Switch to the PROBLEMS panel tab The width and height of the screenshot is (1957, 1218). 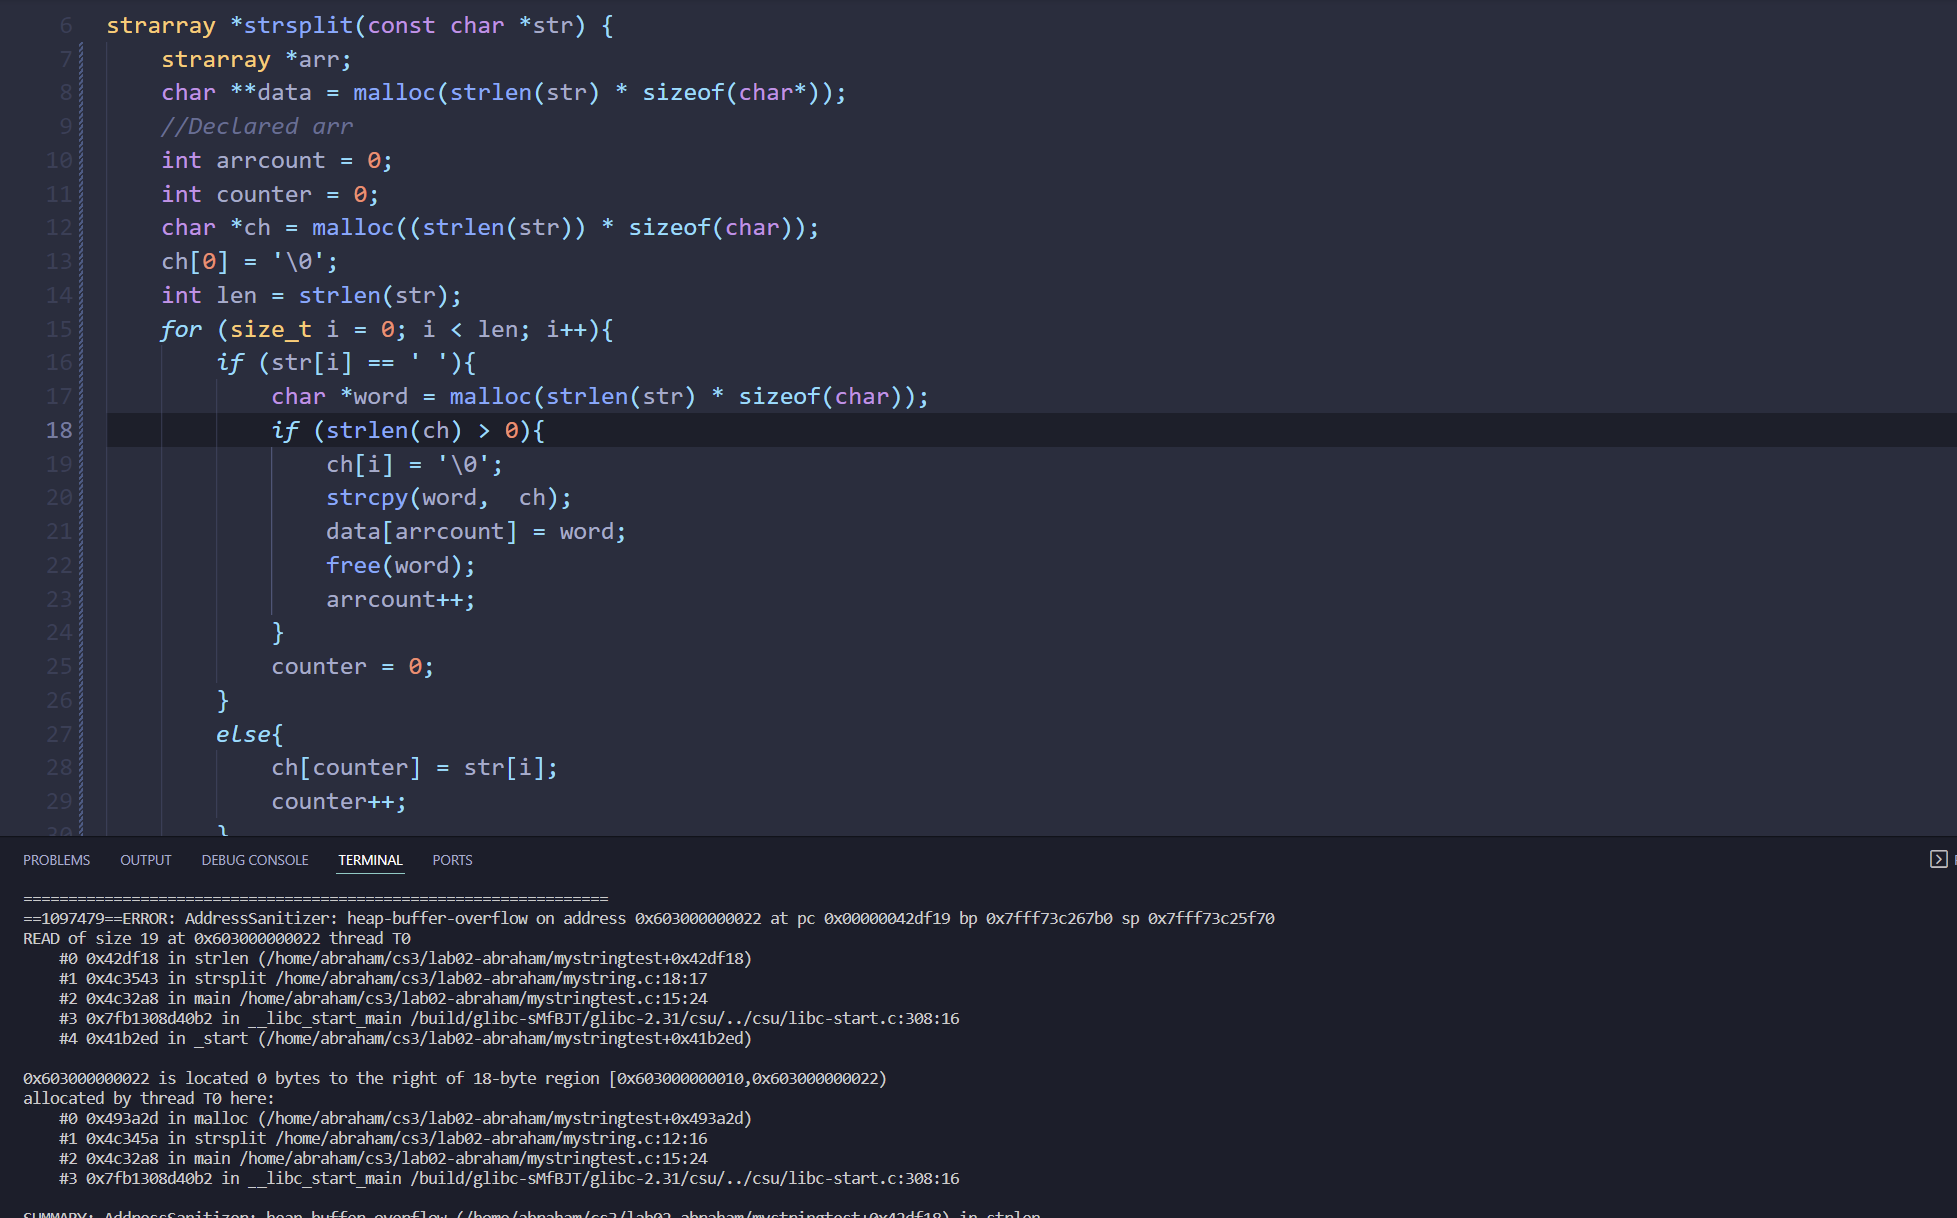tap(56, 860)
